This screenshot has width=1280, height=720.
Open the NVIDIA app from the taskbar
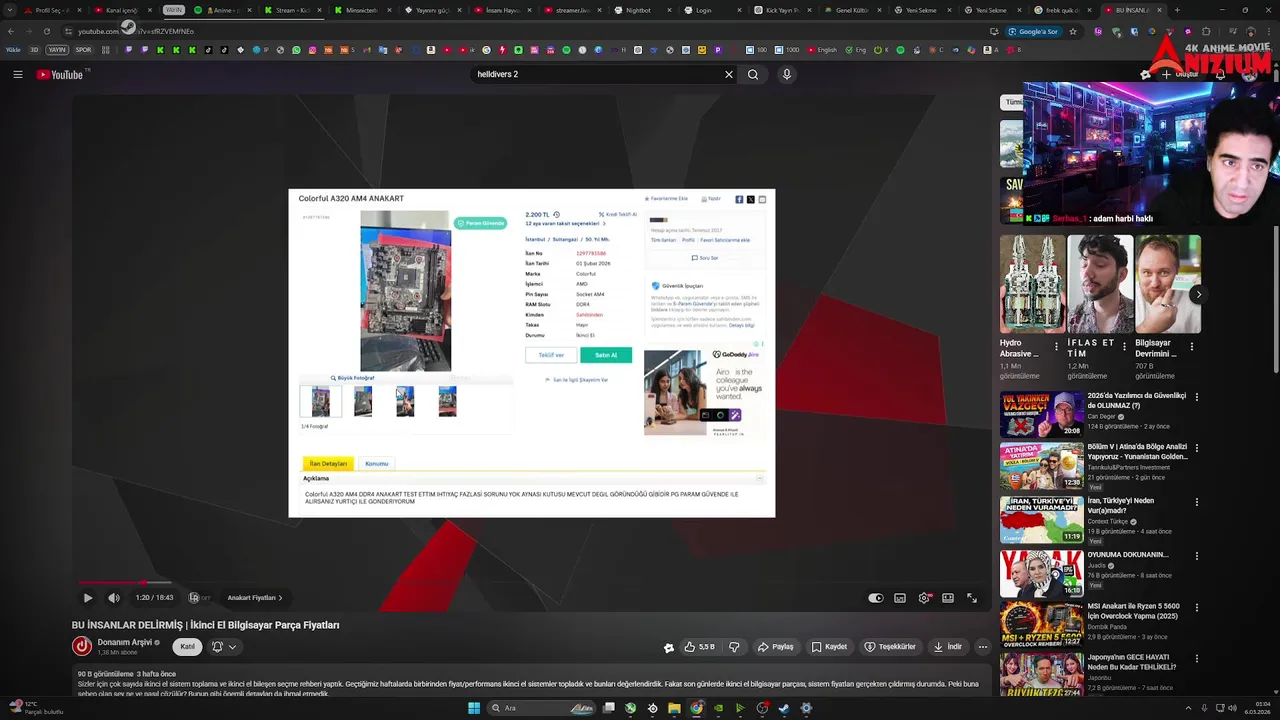tap(718, 708)
